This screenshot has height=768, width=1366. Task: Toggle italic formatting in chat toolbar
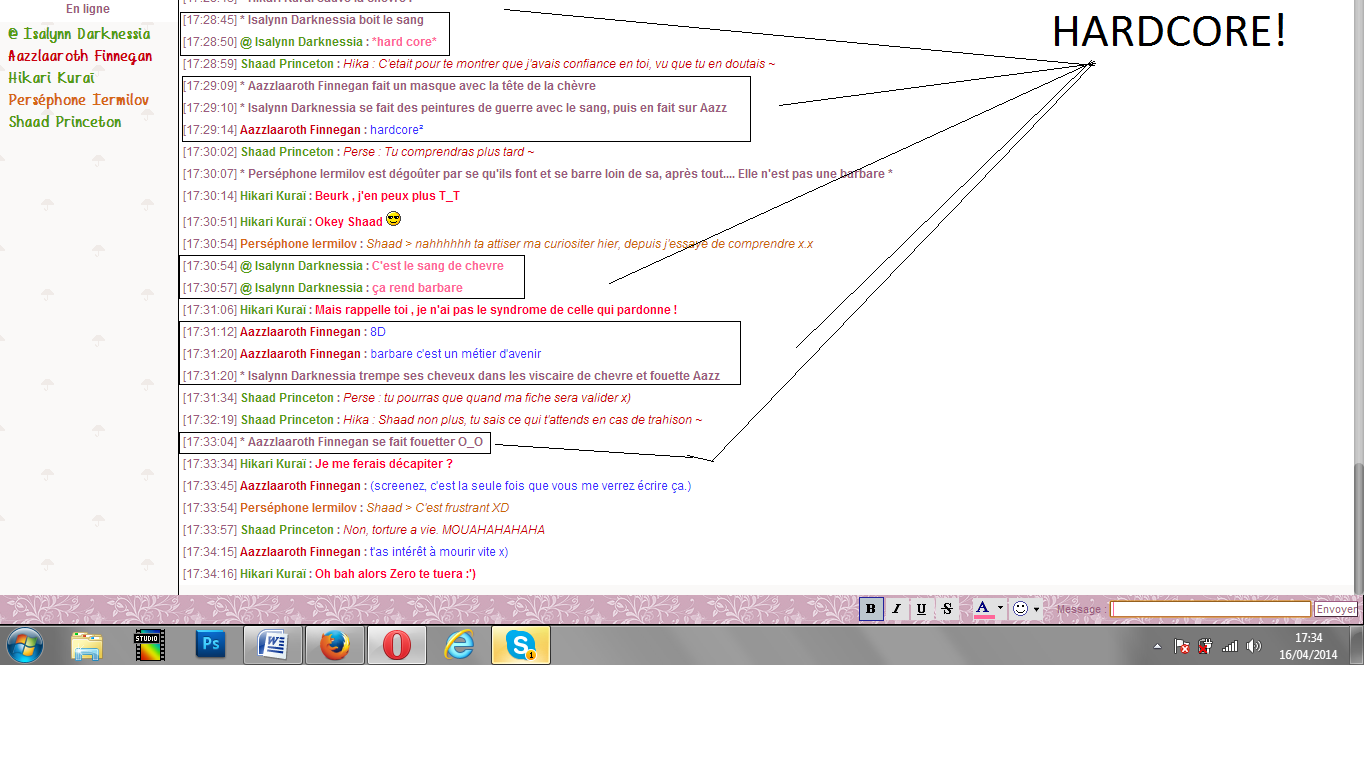click(896, 609)
